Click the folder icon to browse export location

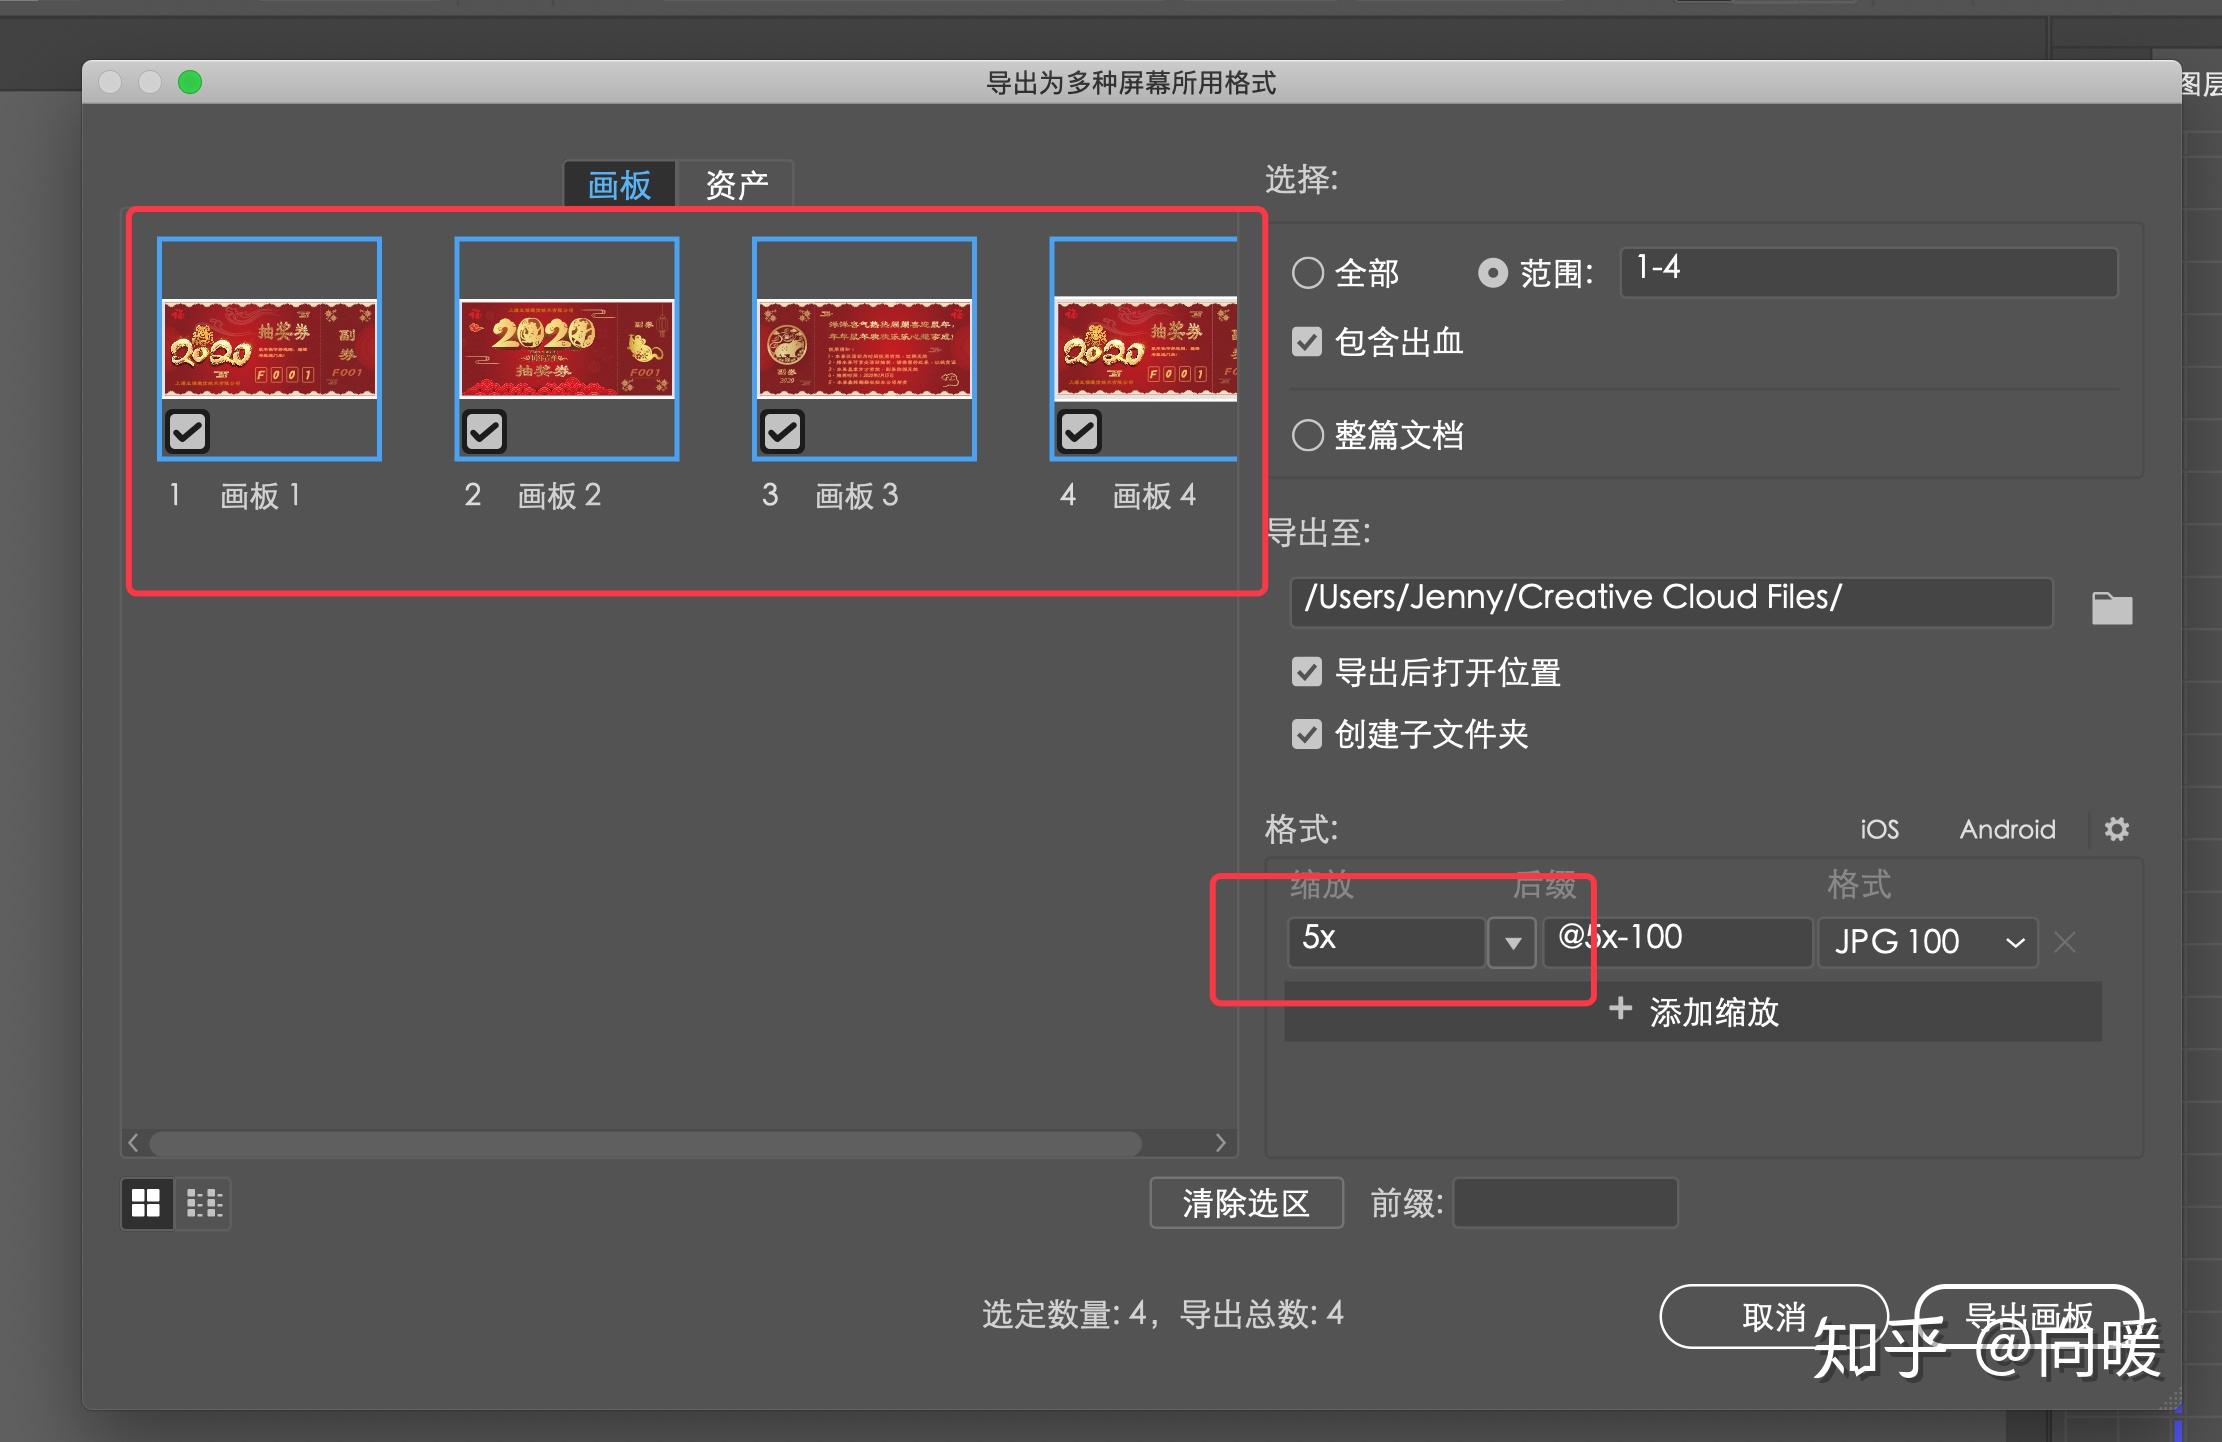coord(2111,607)
